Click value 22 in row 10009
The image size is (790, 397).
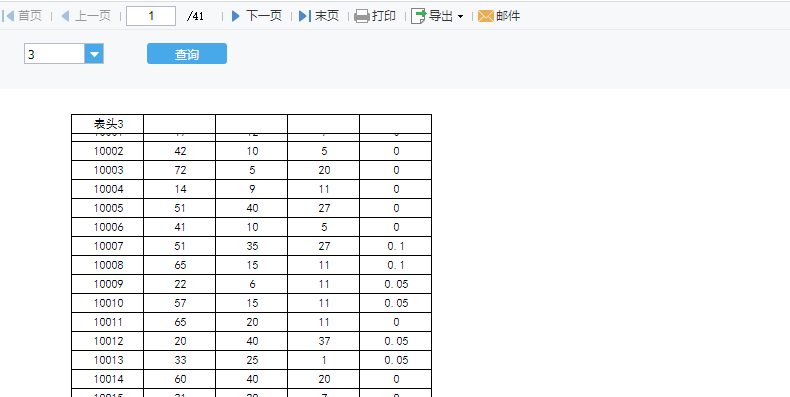click(180, 284)
